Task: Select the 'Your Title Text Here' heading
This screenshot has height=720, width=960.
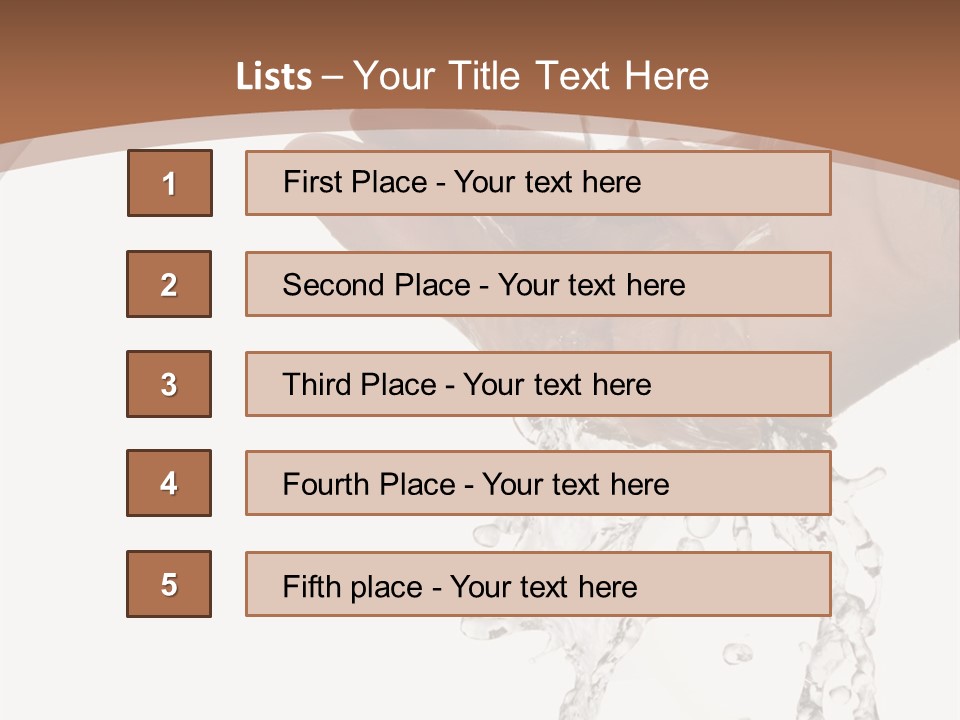Action: pyautogui.click(x=531, y=76)
